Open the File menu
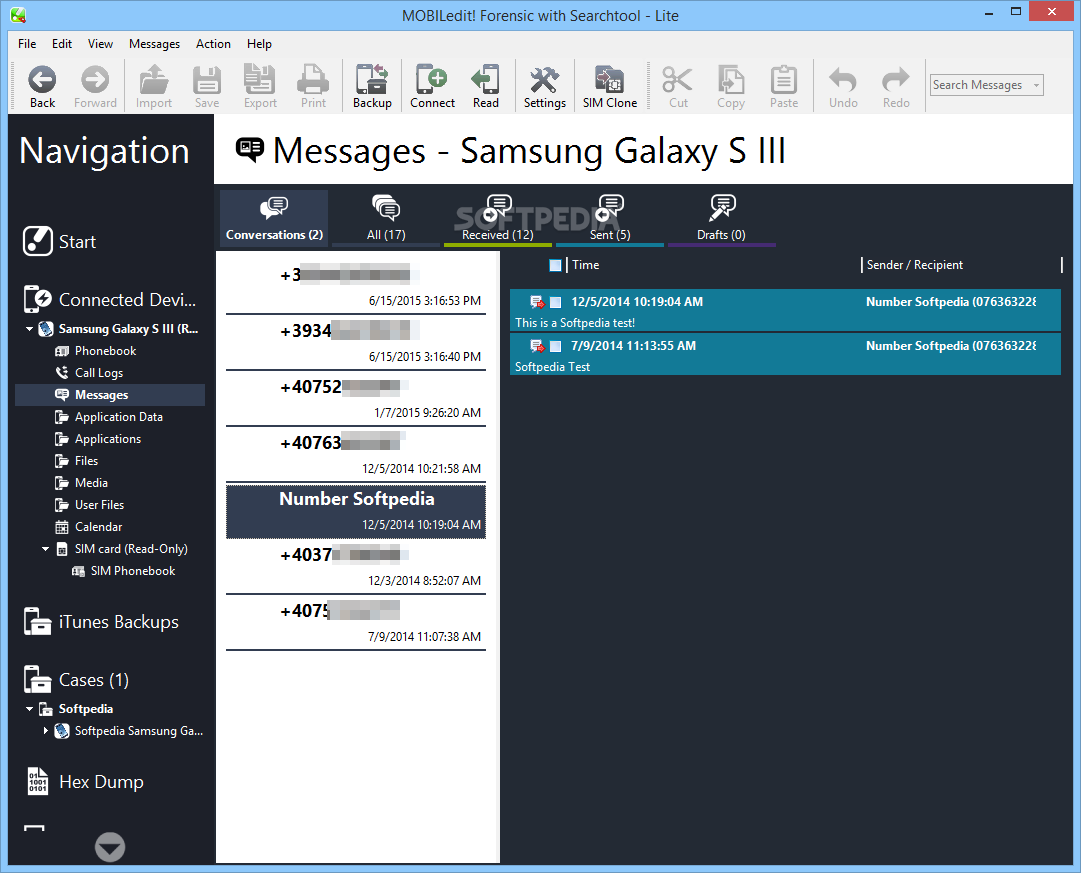Image resolution: width=1081 pixels, height=873 pixels. pyautogui.click(x=28, y=44)
